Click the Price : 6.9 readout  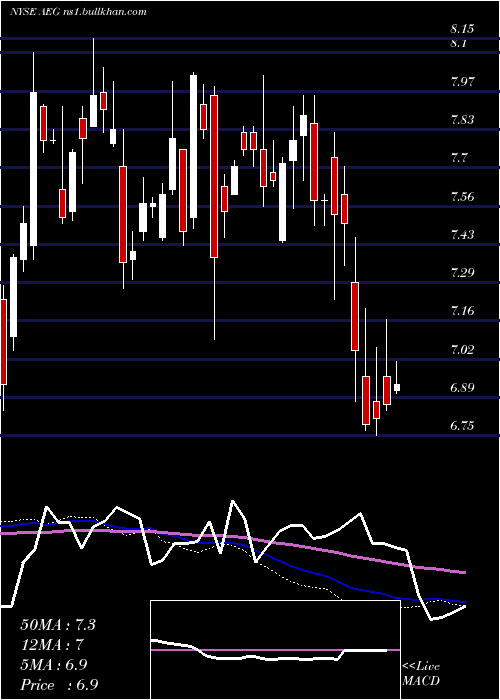pyautogui.click(x=58, y=685)
